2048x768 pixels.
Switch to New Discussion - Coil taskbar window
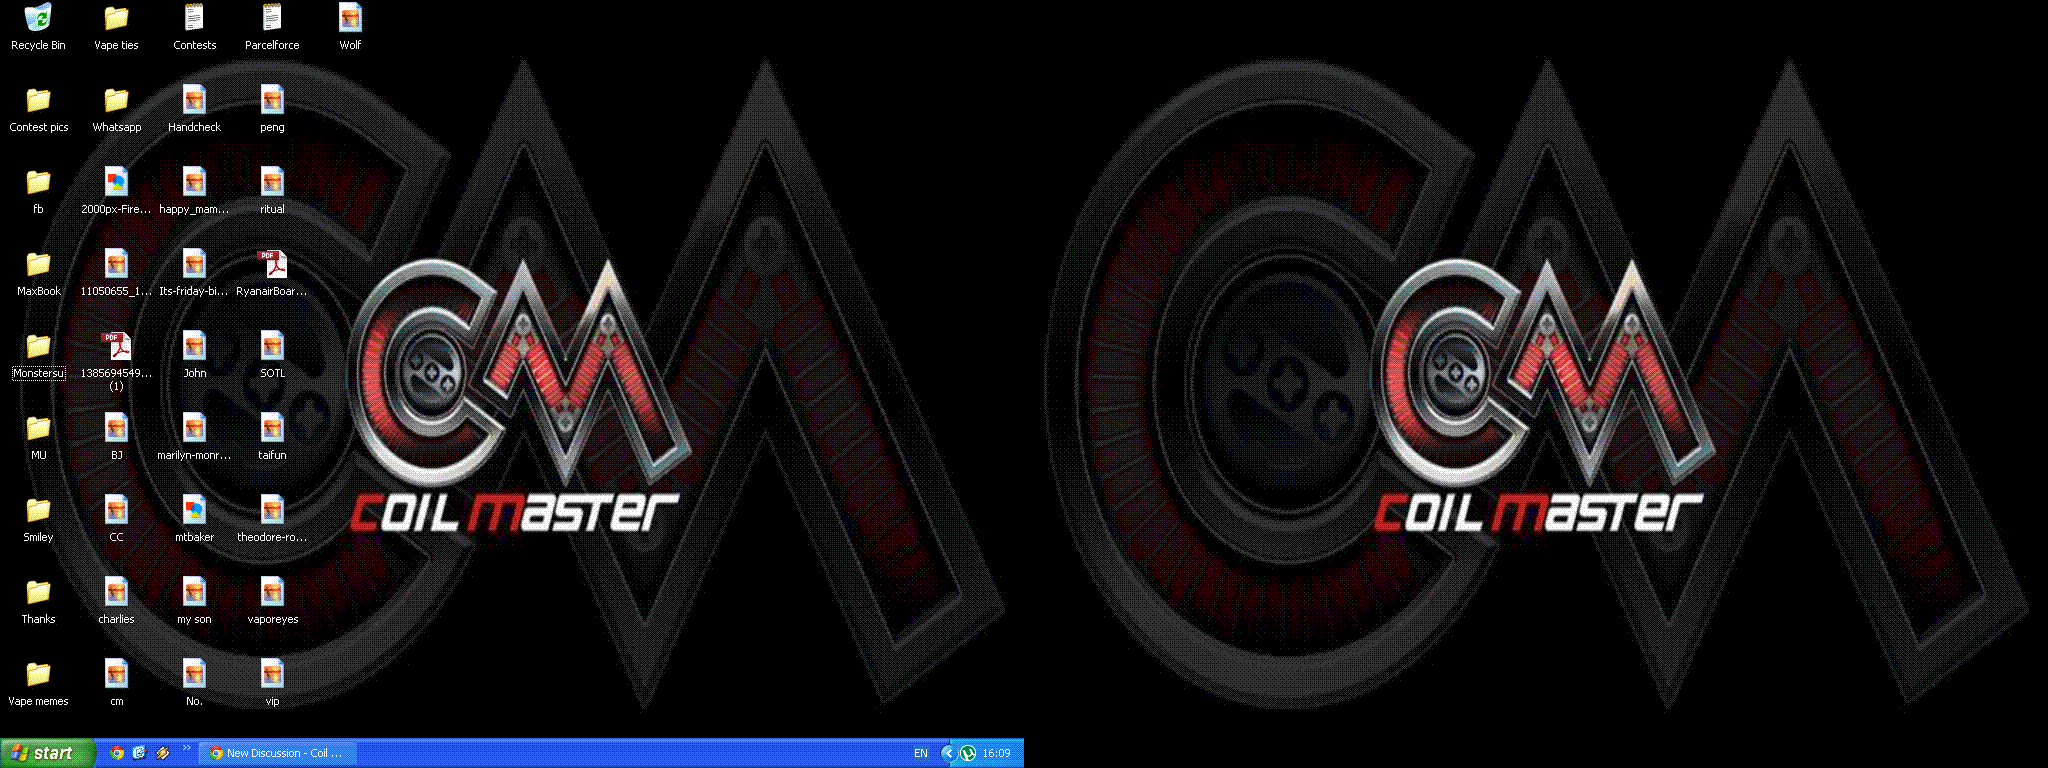(x=277, y=753)
